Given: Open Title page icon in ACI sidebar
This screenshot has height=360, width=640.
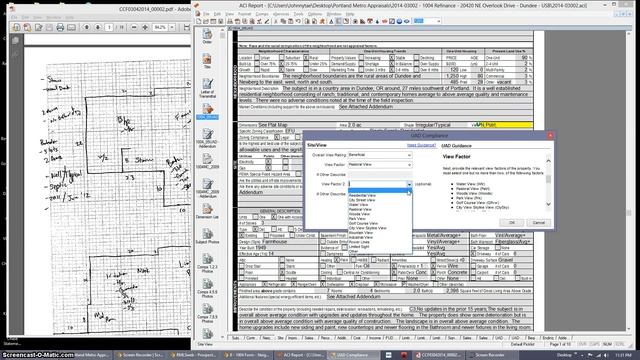Looking at the screenshot, I should (x=207, y=61).
